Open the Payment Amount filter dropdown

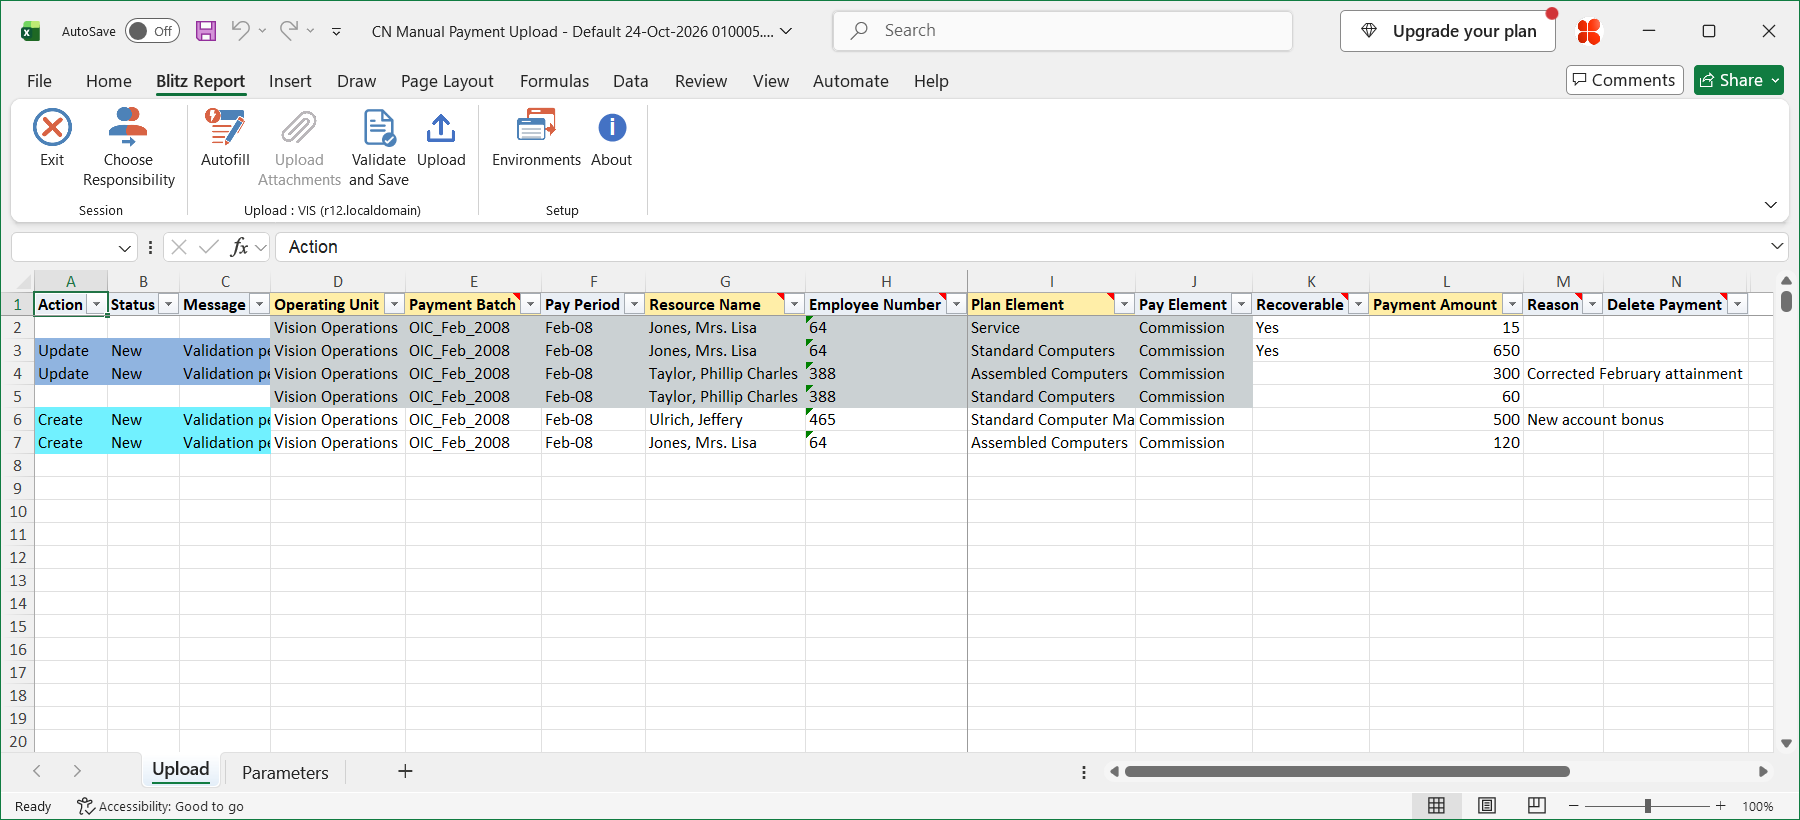coord(1512,305)
